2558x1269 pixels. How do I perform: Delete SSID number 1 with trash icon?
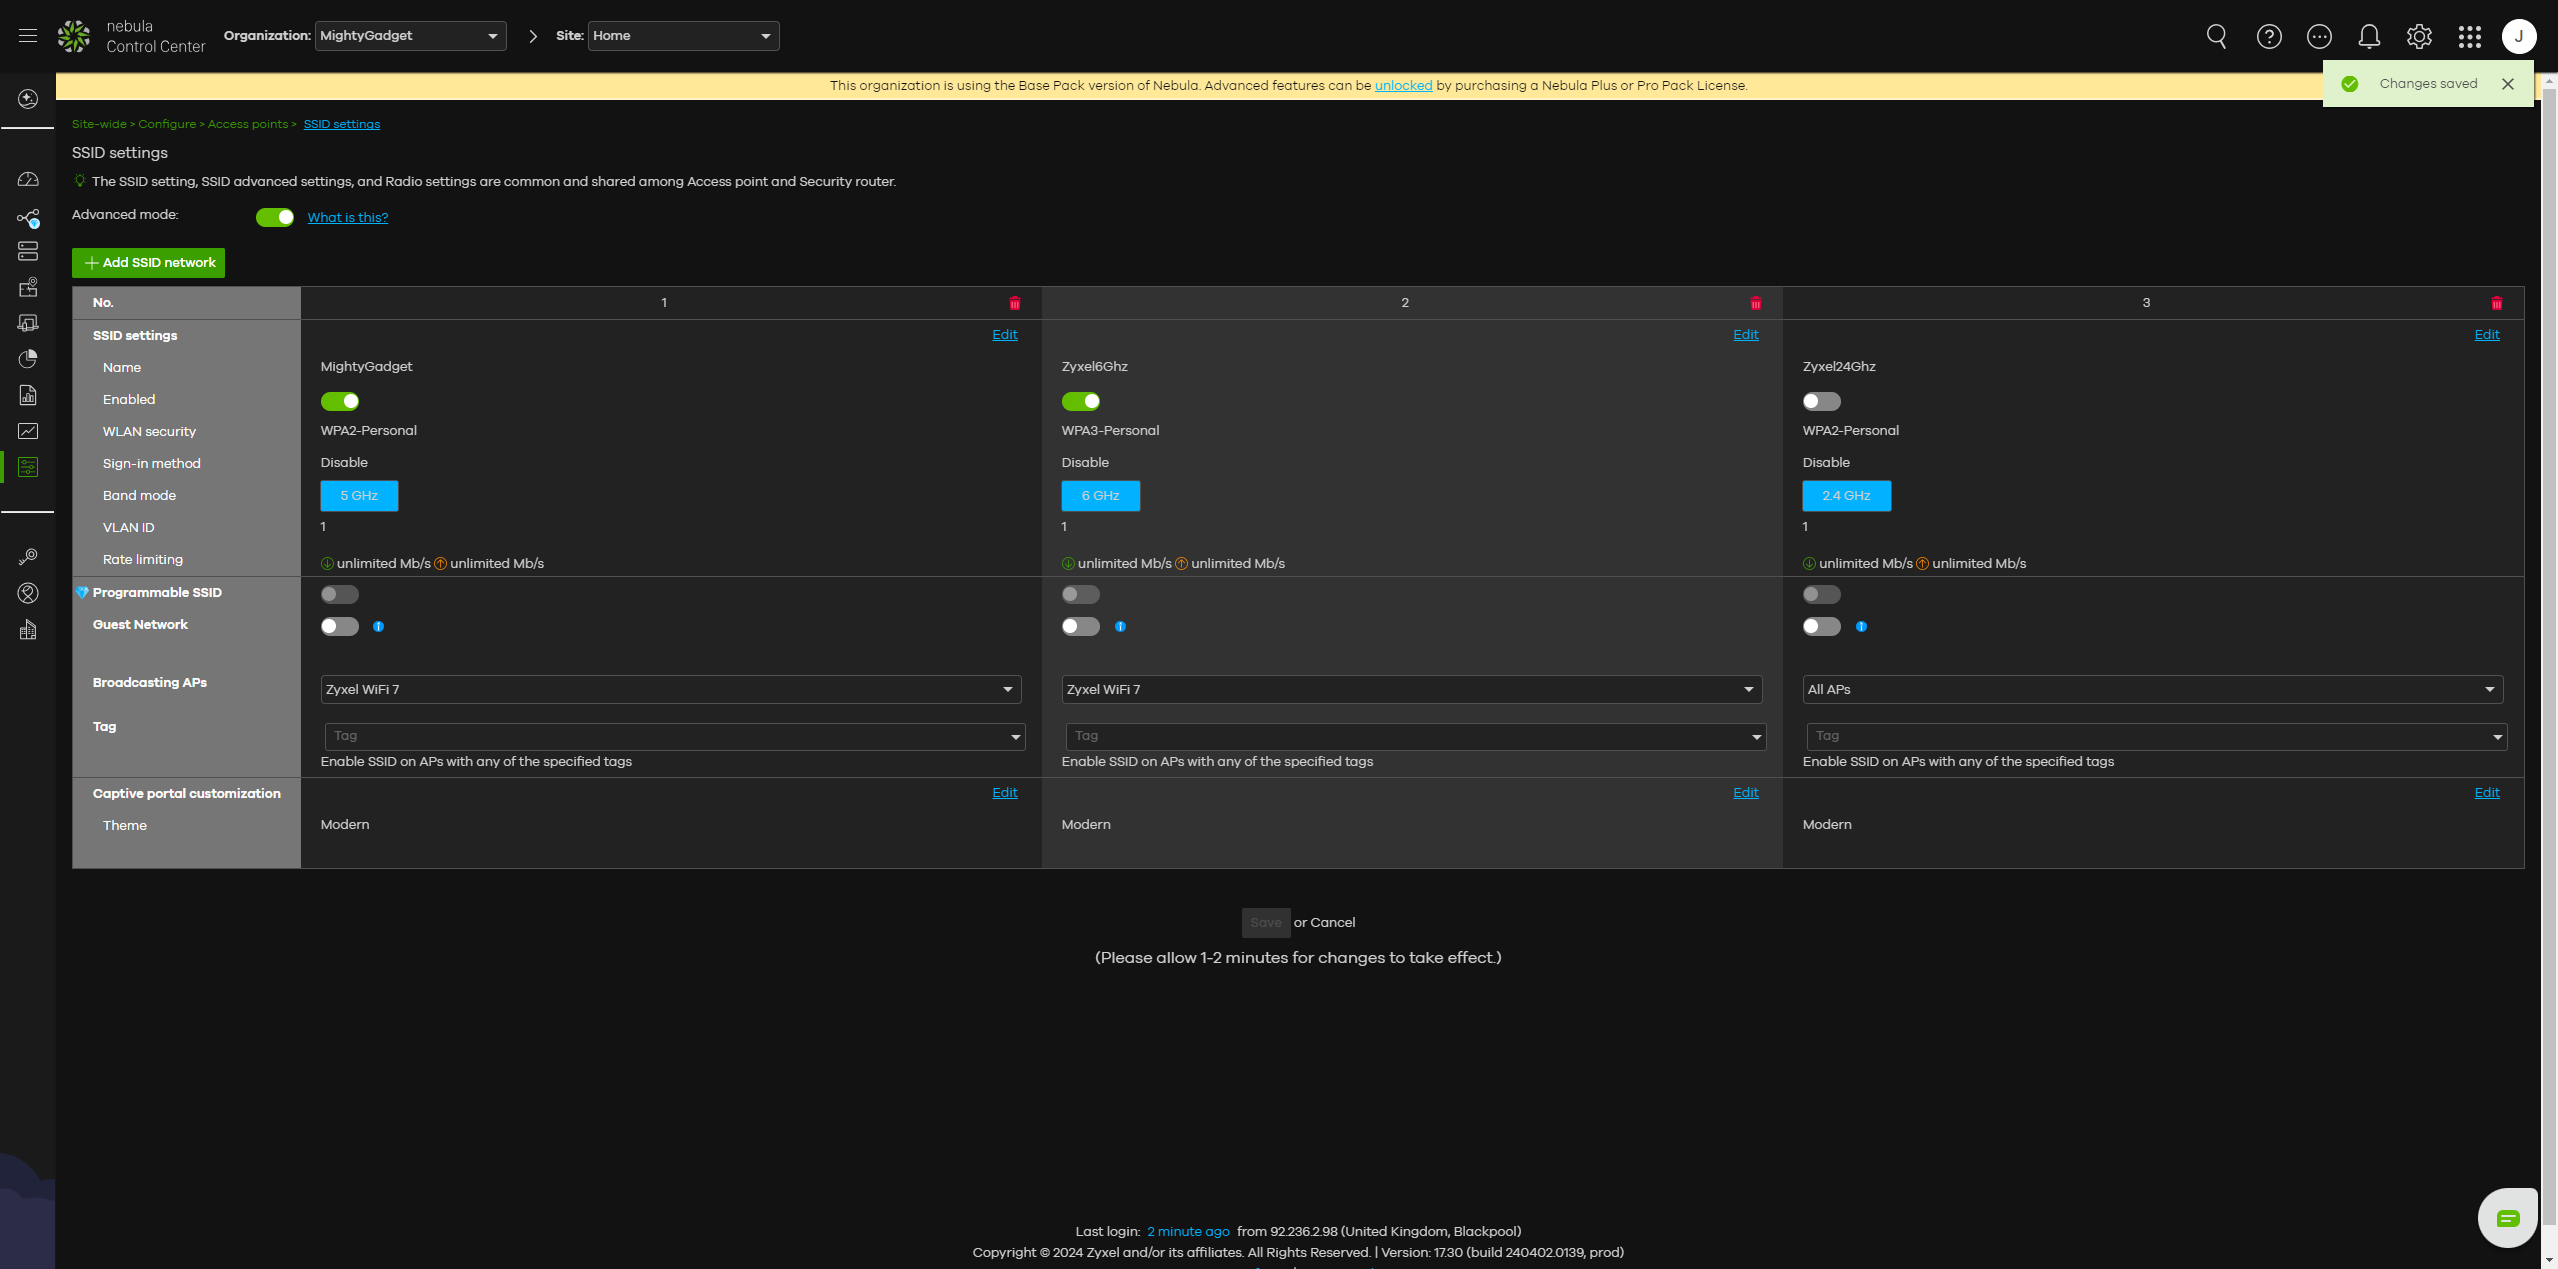pyautogui.click(x=1014, y=303)
